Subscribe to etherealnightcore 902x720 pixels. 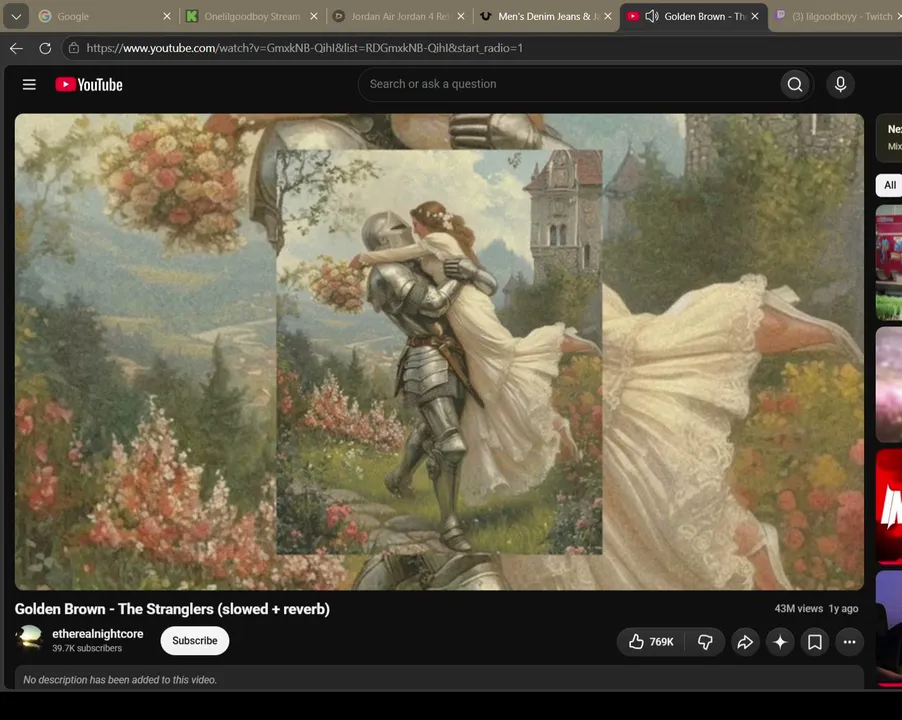(x=195, y=641)
